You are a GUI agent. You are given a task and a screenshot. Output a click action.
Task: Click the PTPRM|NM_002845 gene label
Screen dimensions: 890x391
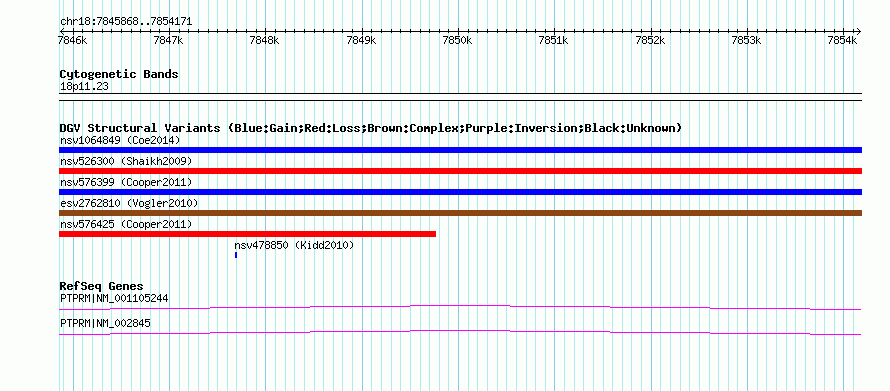(105, 323)
